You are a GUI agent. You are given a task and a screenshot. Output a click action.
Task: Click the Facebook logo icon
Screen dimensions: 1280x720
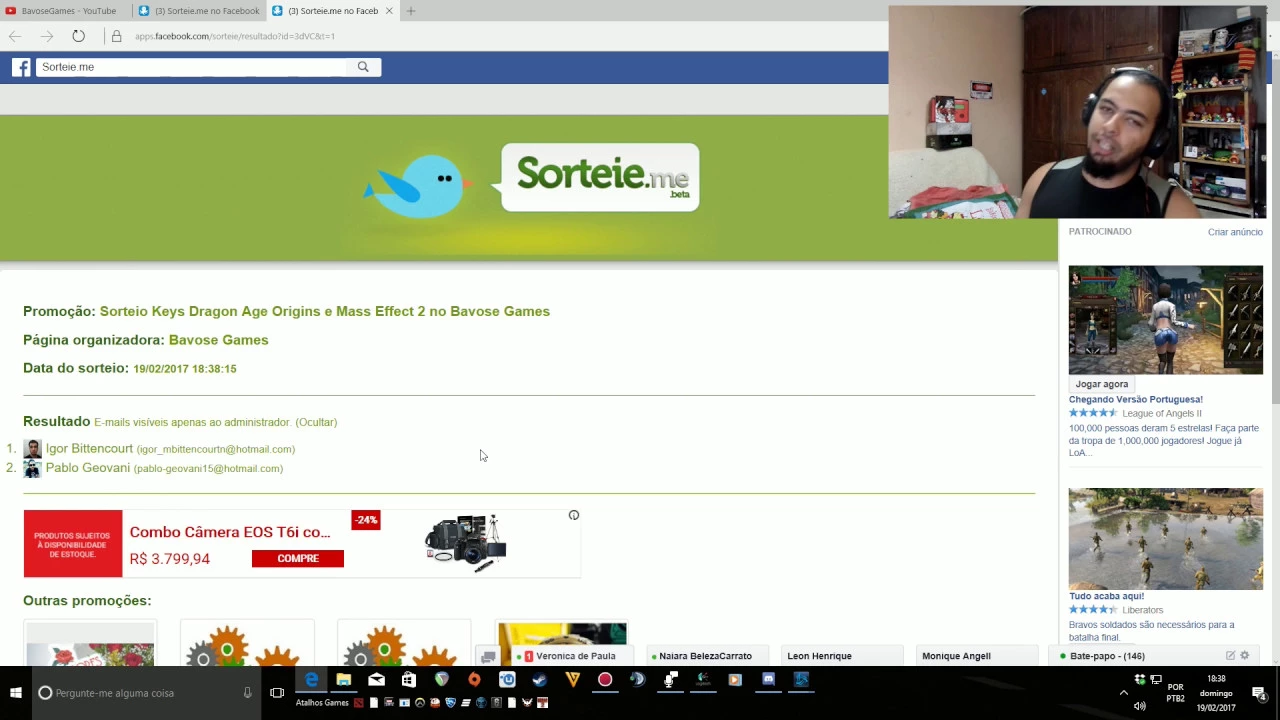point(21,67)
